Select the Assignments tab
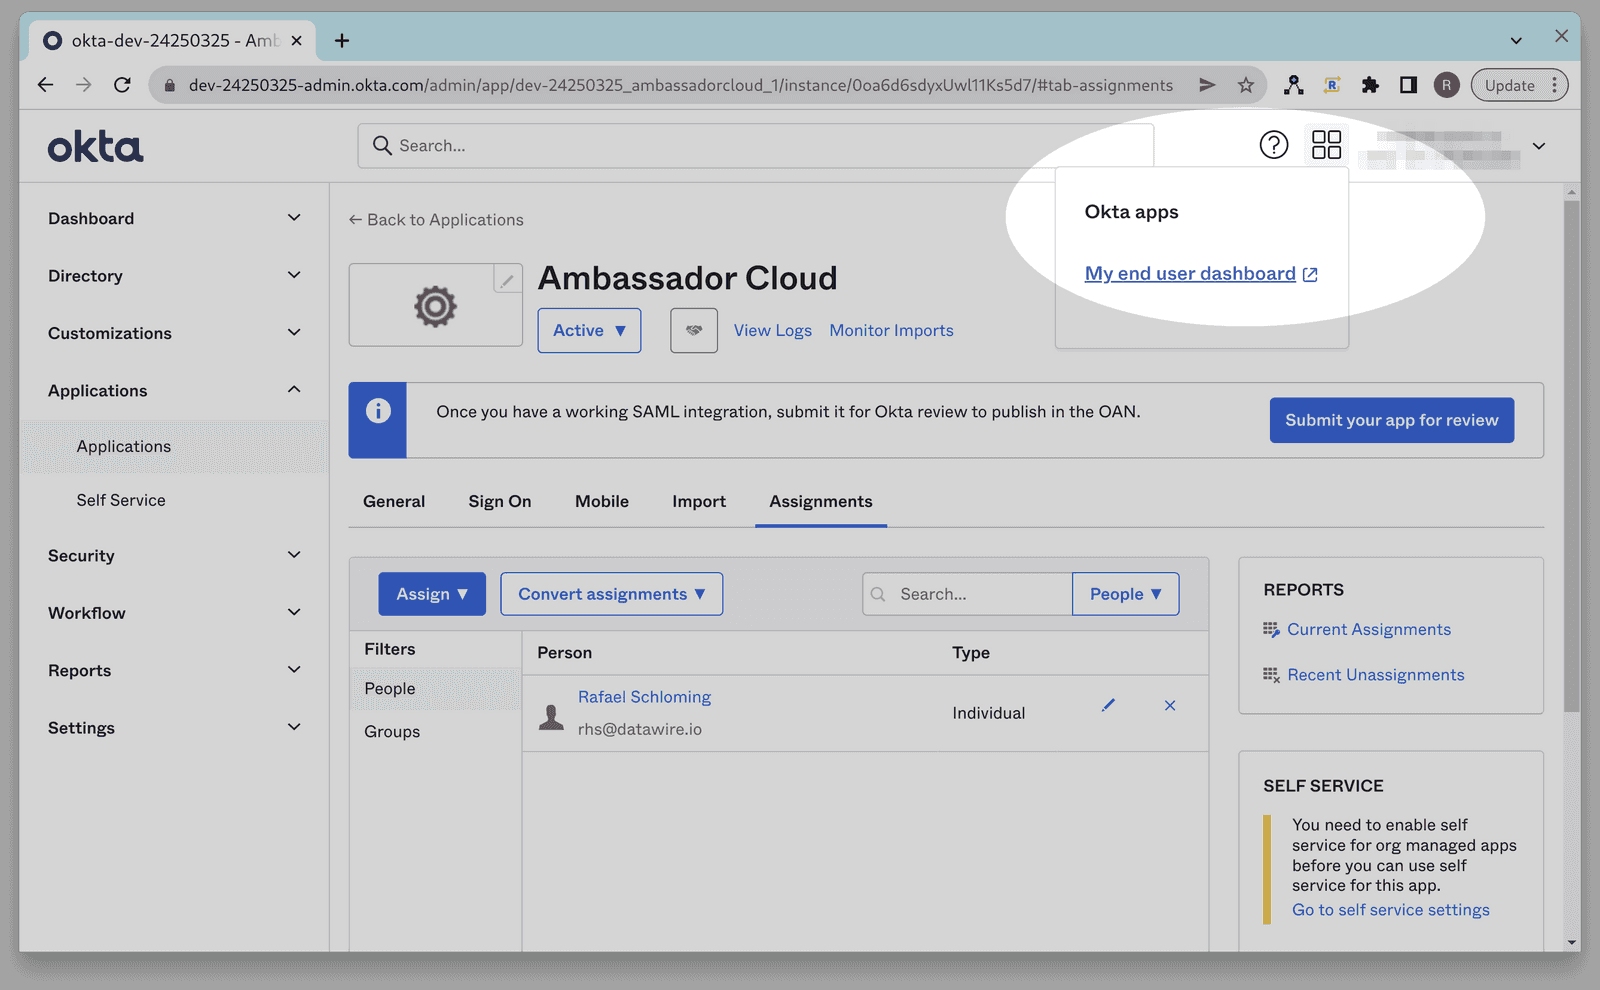Screen dimensions: 1600x990 (x=821, y=501)
